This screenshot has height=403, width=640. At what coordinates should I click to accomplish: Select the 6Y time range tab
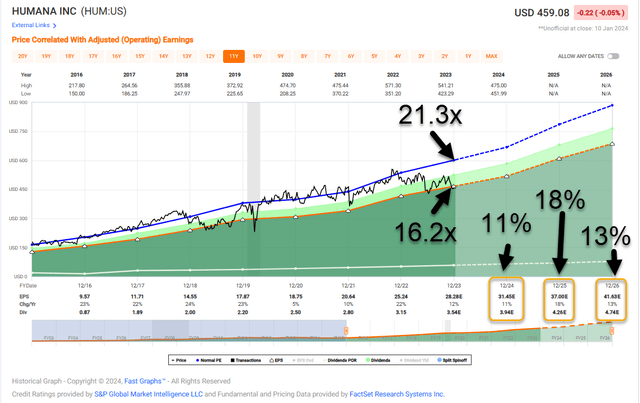tap(351, 56)
